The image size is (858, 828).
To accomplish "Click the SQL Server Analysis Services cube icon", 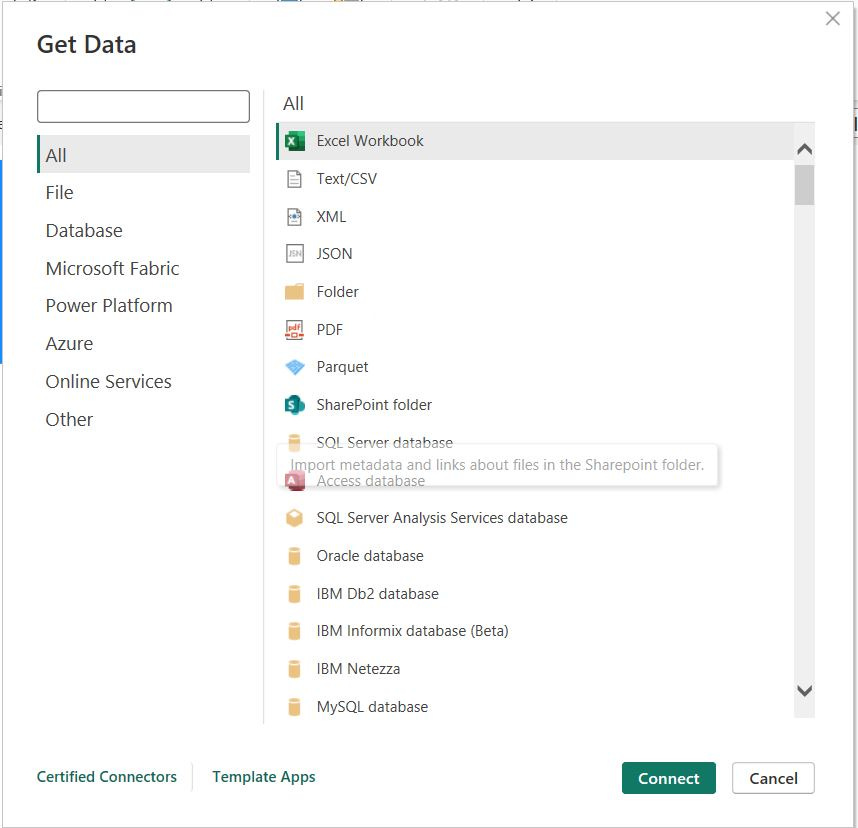I will [x=294, y=518].
